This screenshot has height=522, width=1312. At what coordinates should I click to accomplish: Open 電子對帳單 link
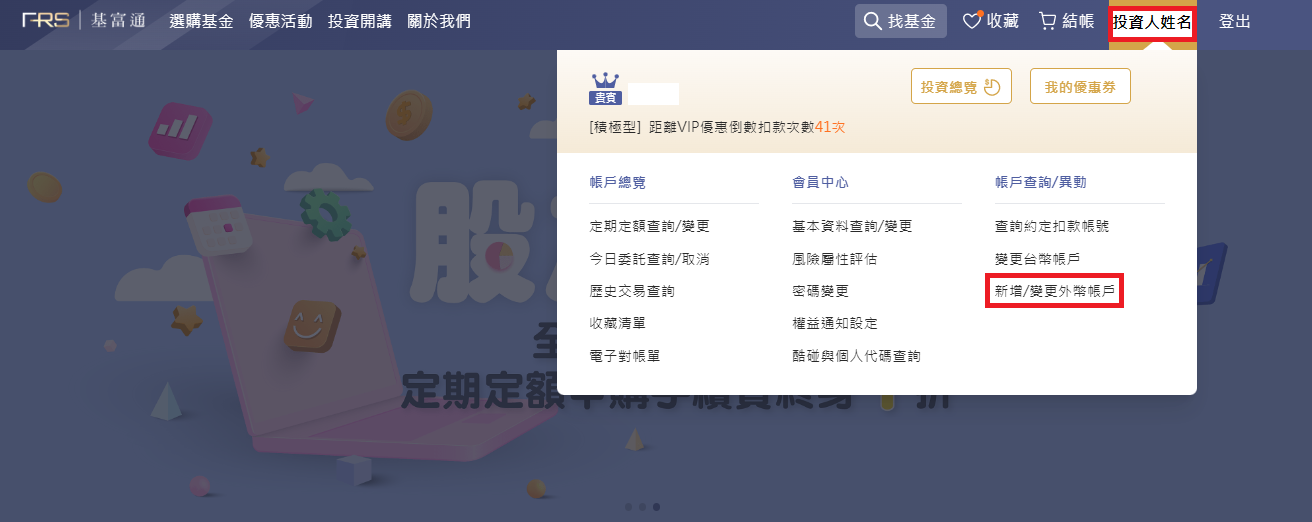point(625,356)
